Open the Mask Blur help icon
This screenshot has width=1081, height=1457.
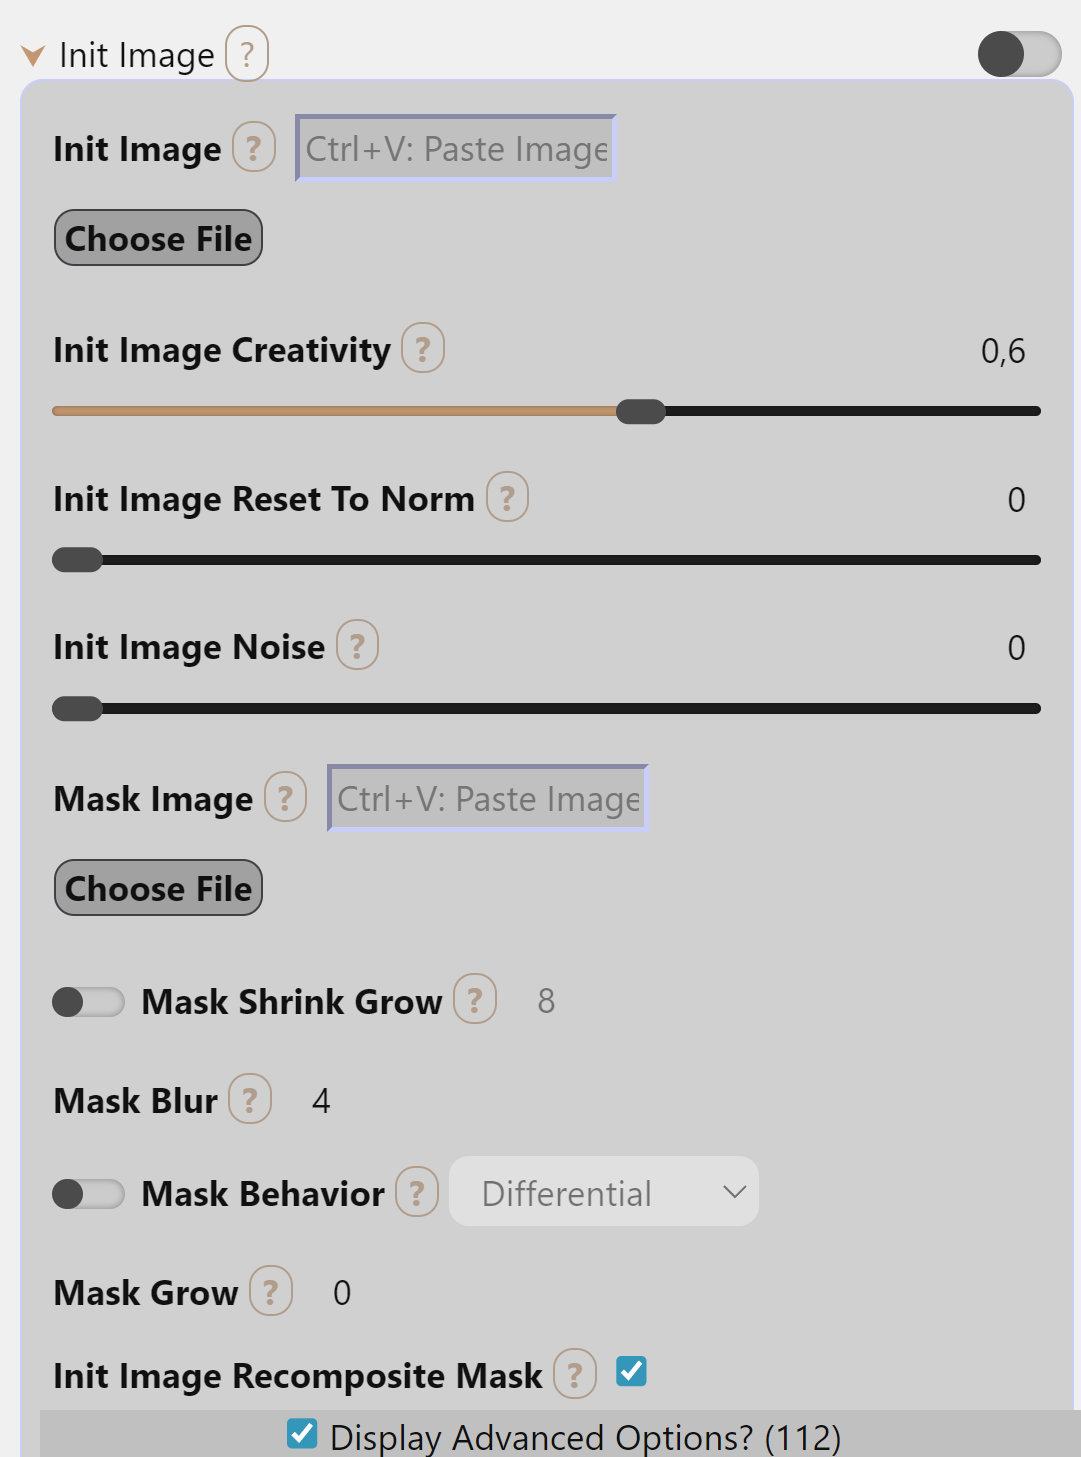tap(250, 1100)
